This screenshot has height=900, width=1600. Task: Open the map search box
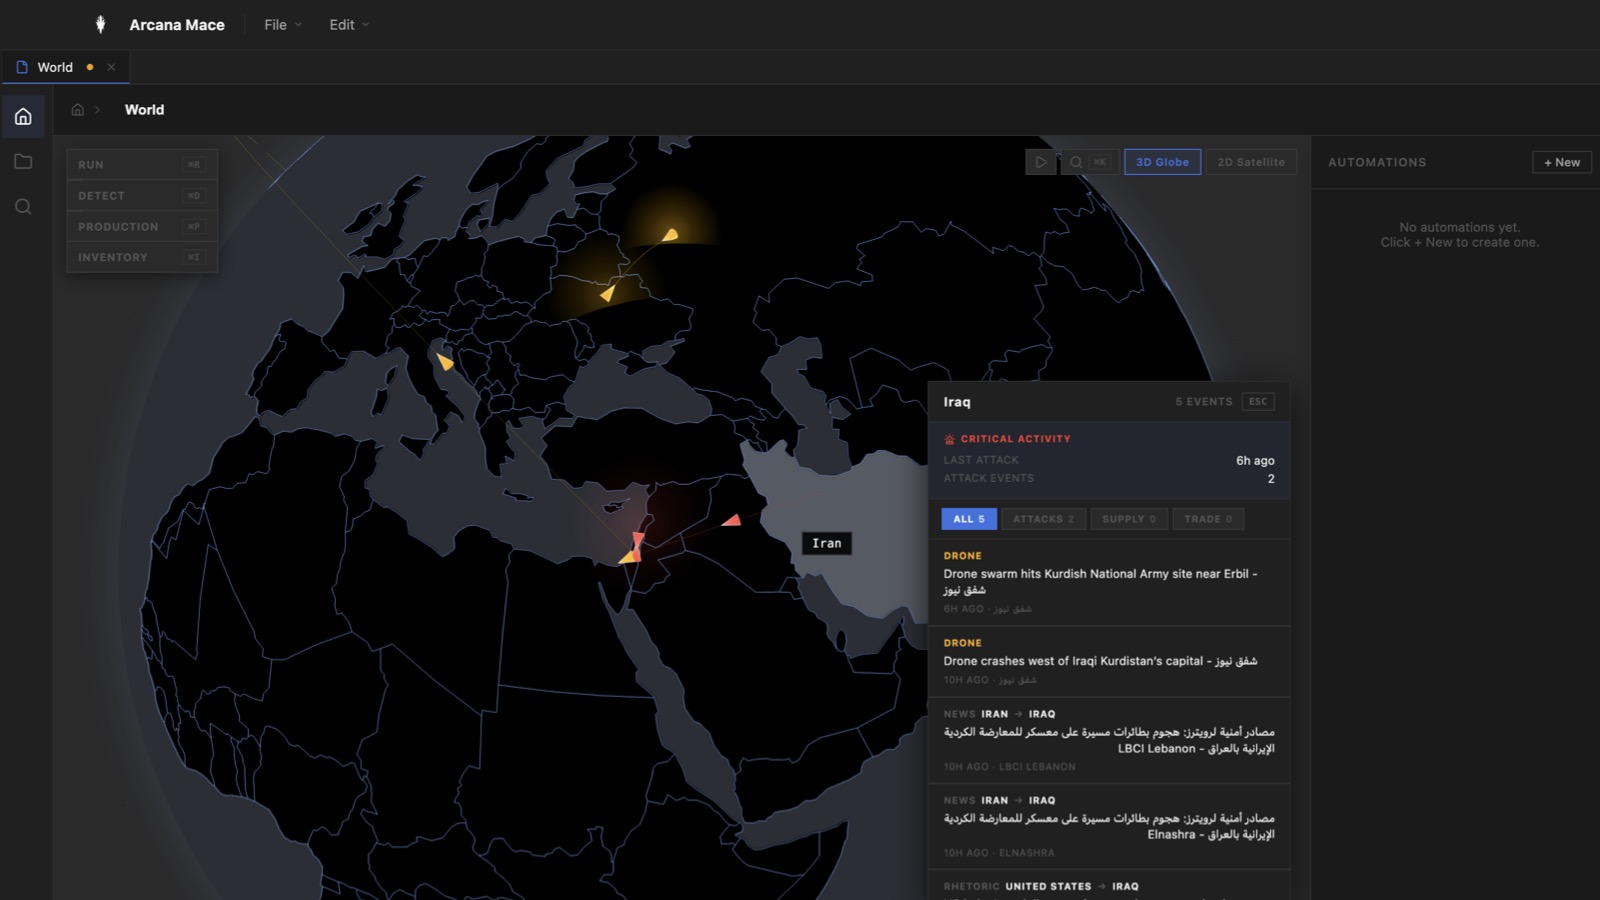(x=1089, y=162)
